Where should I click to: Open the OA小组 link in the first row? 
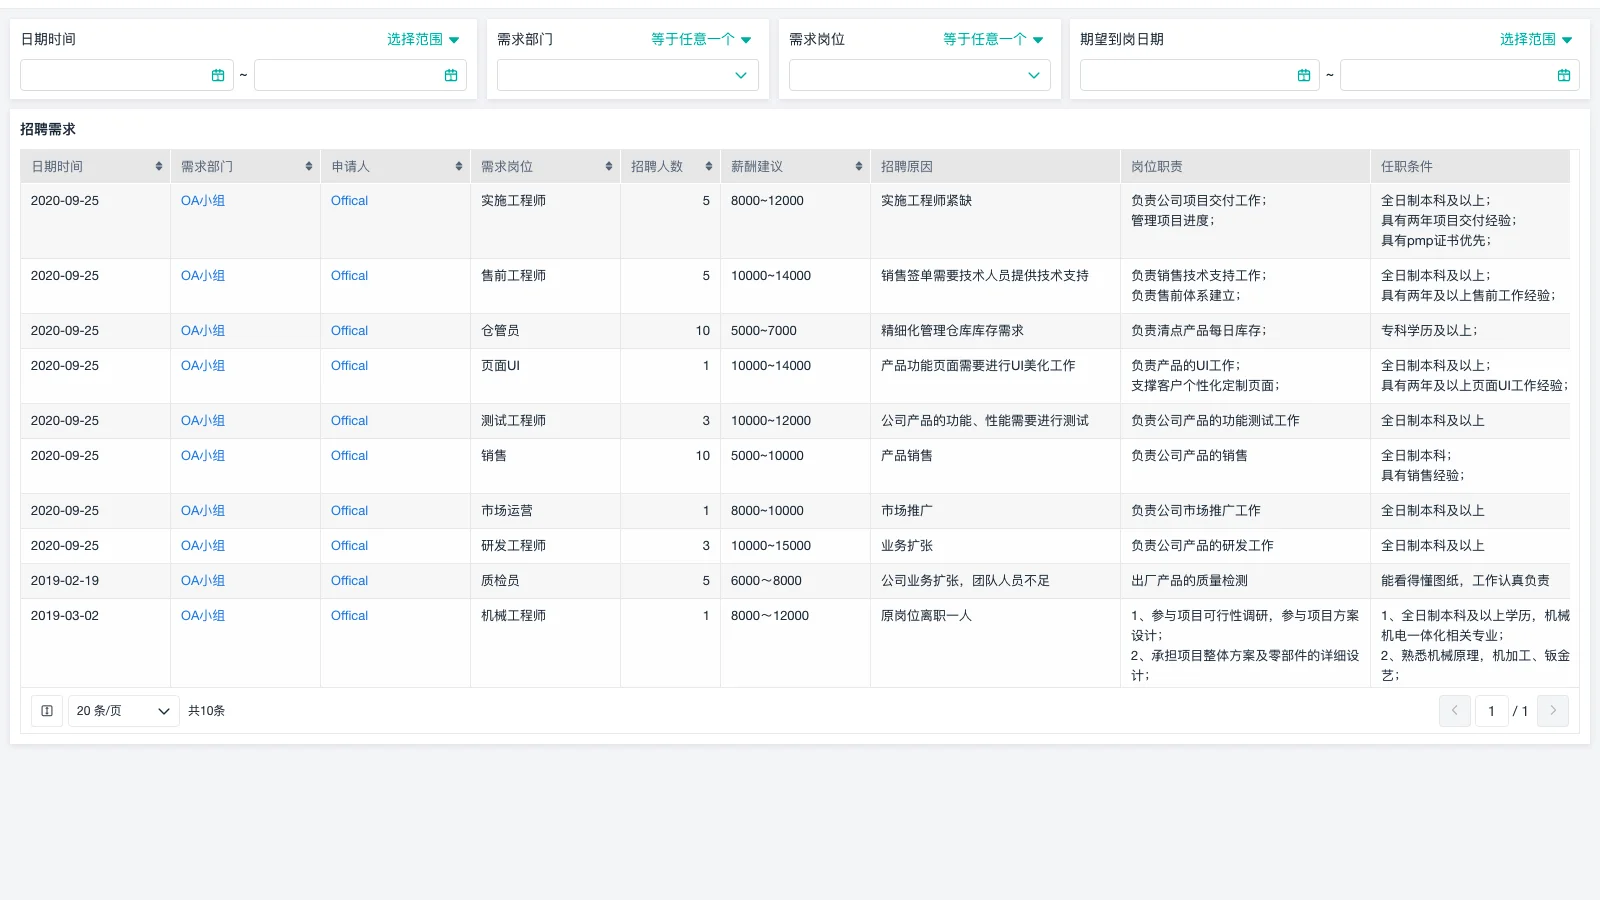pyautogui.click(x=203, y=200)
